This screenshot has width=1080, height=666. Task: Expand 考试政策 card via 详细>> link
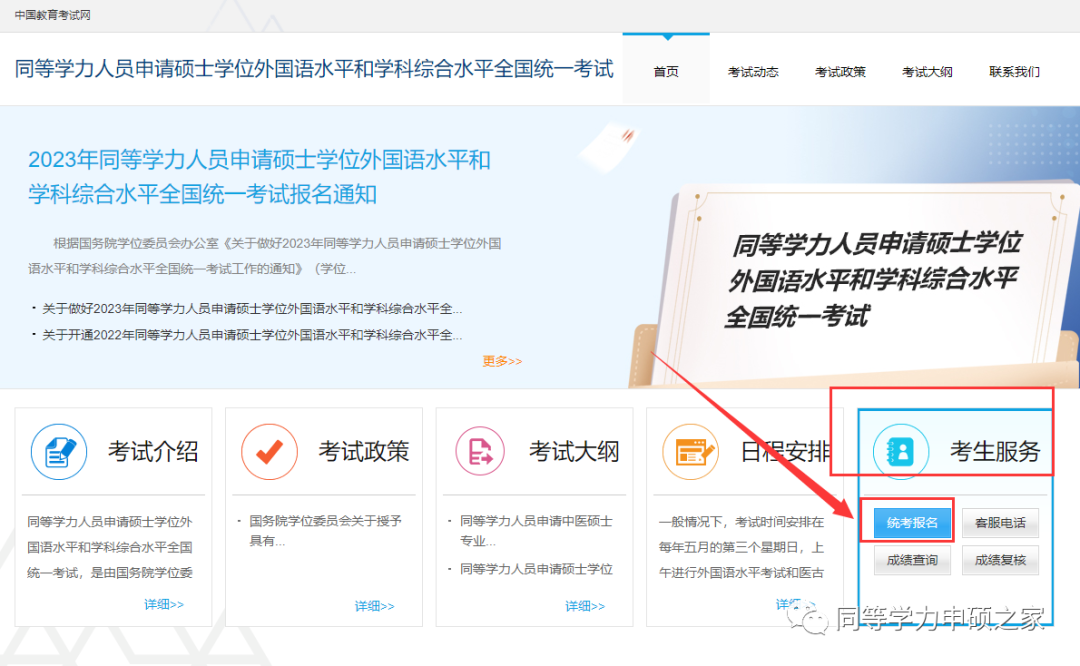[x=374, y=606]
